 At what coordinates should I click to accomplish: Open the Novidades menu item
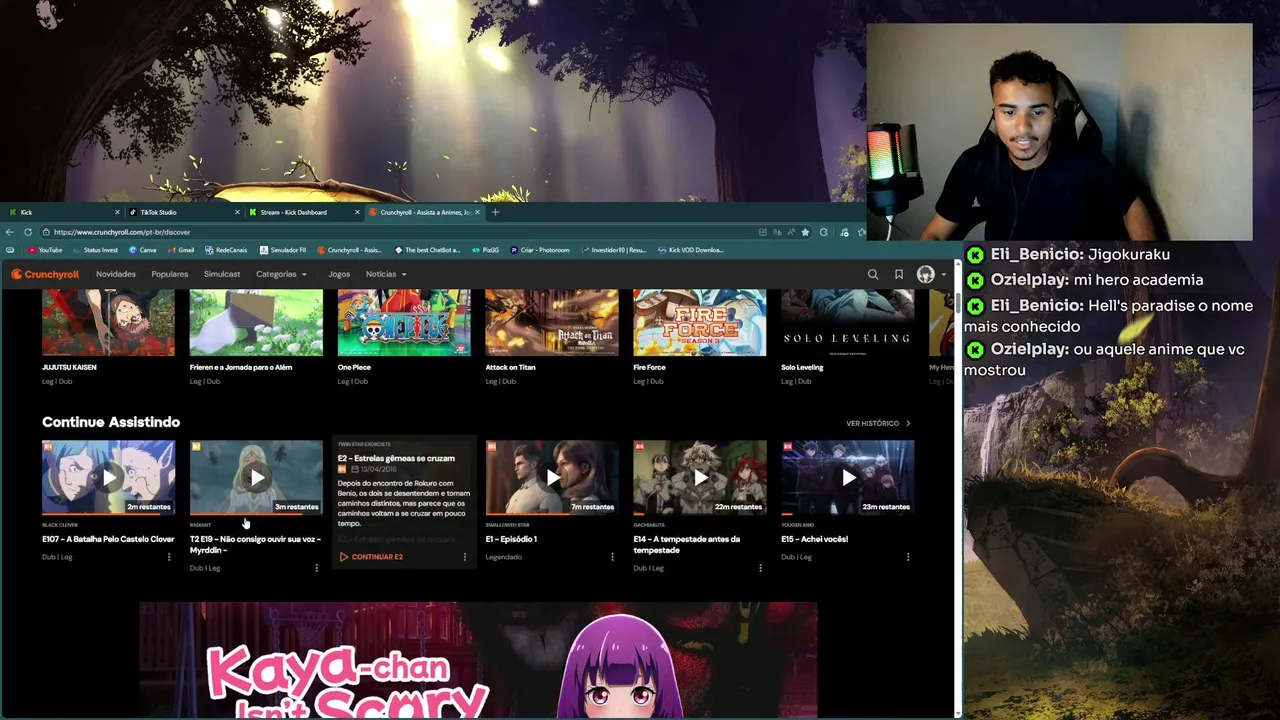116,274
